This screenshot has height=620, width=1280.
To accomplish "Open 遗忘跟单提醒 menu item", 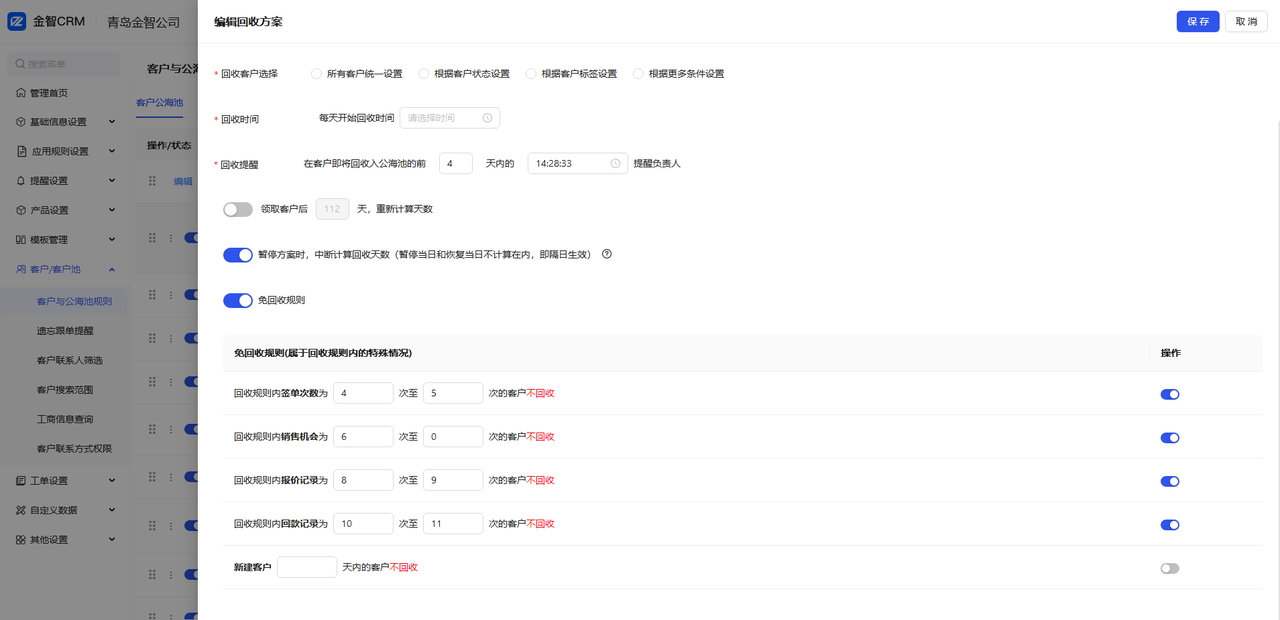I will coord(66,331).
